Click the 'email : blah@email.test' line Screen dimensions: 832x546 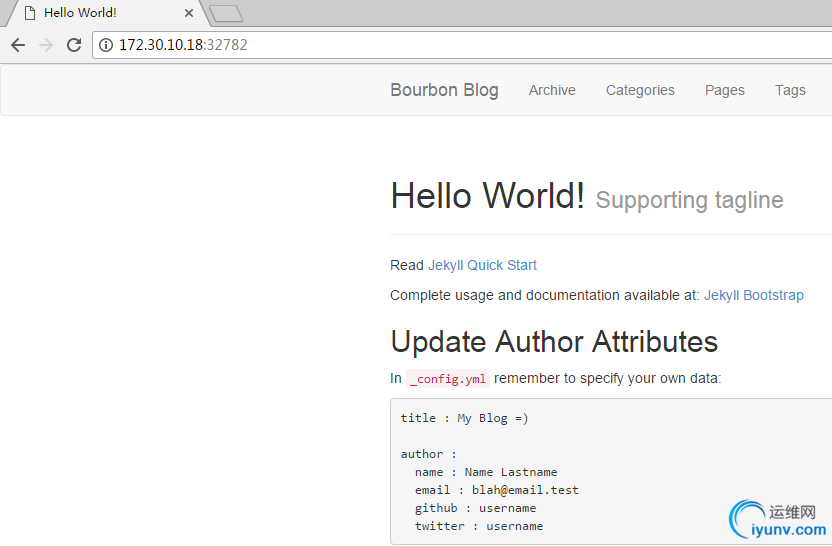[x=497, y=490]
